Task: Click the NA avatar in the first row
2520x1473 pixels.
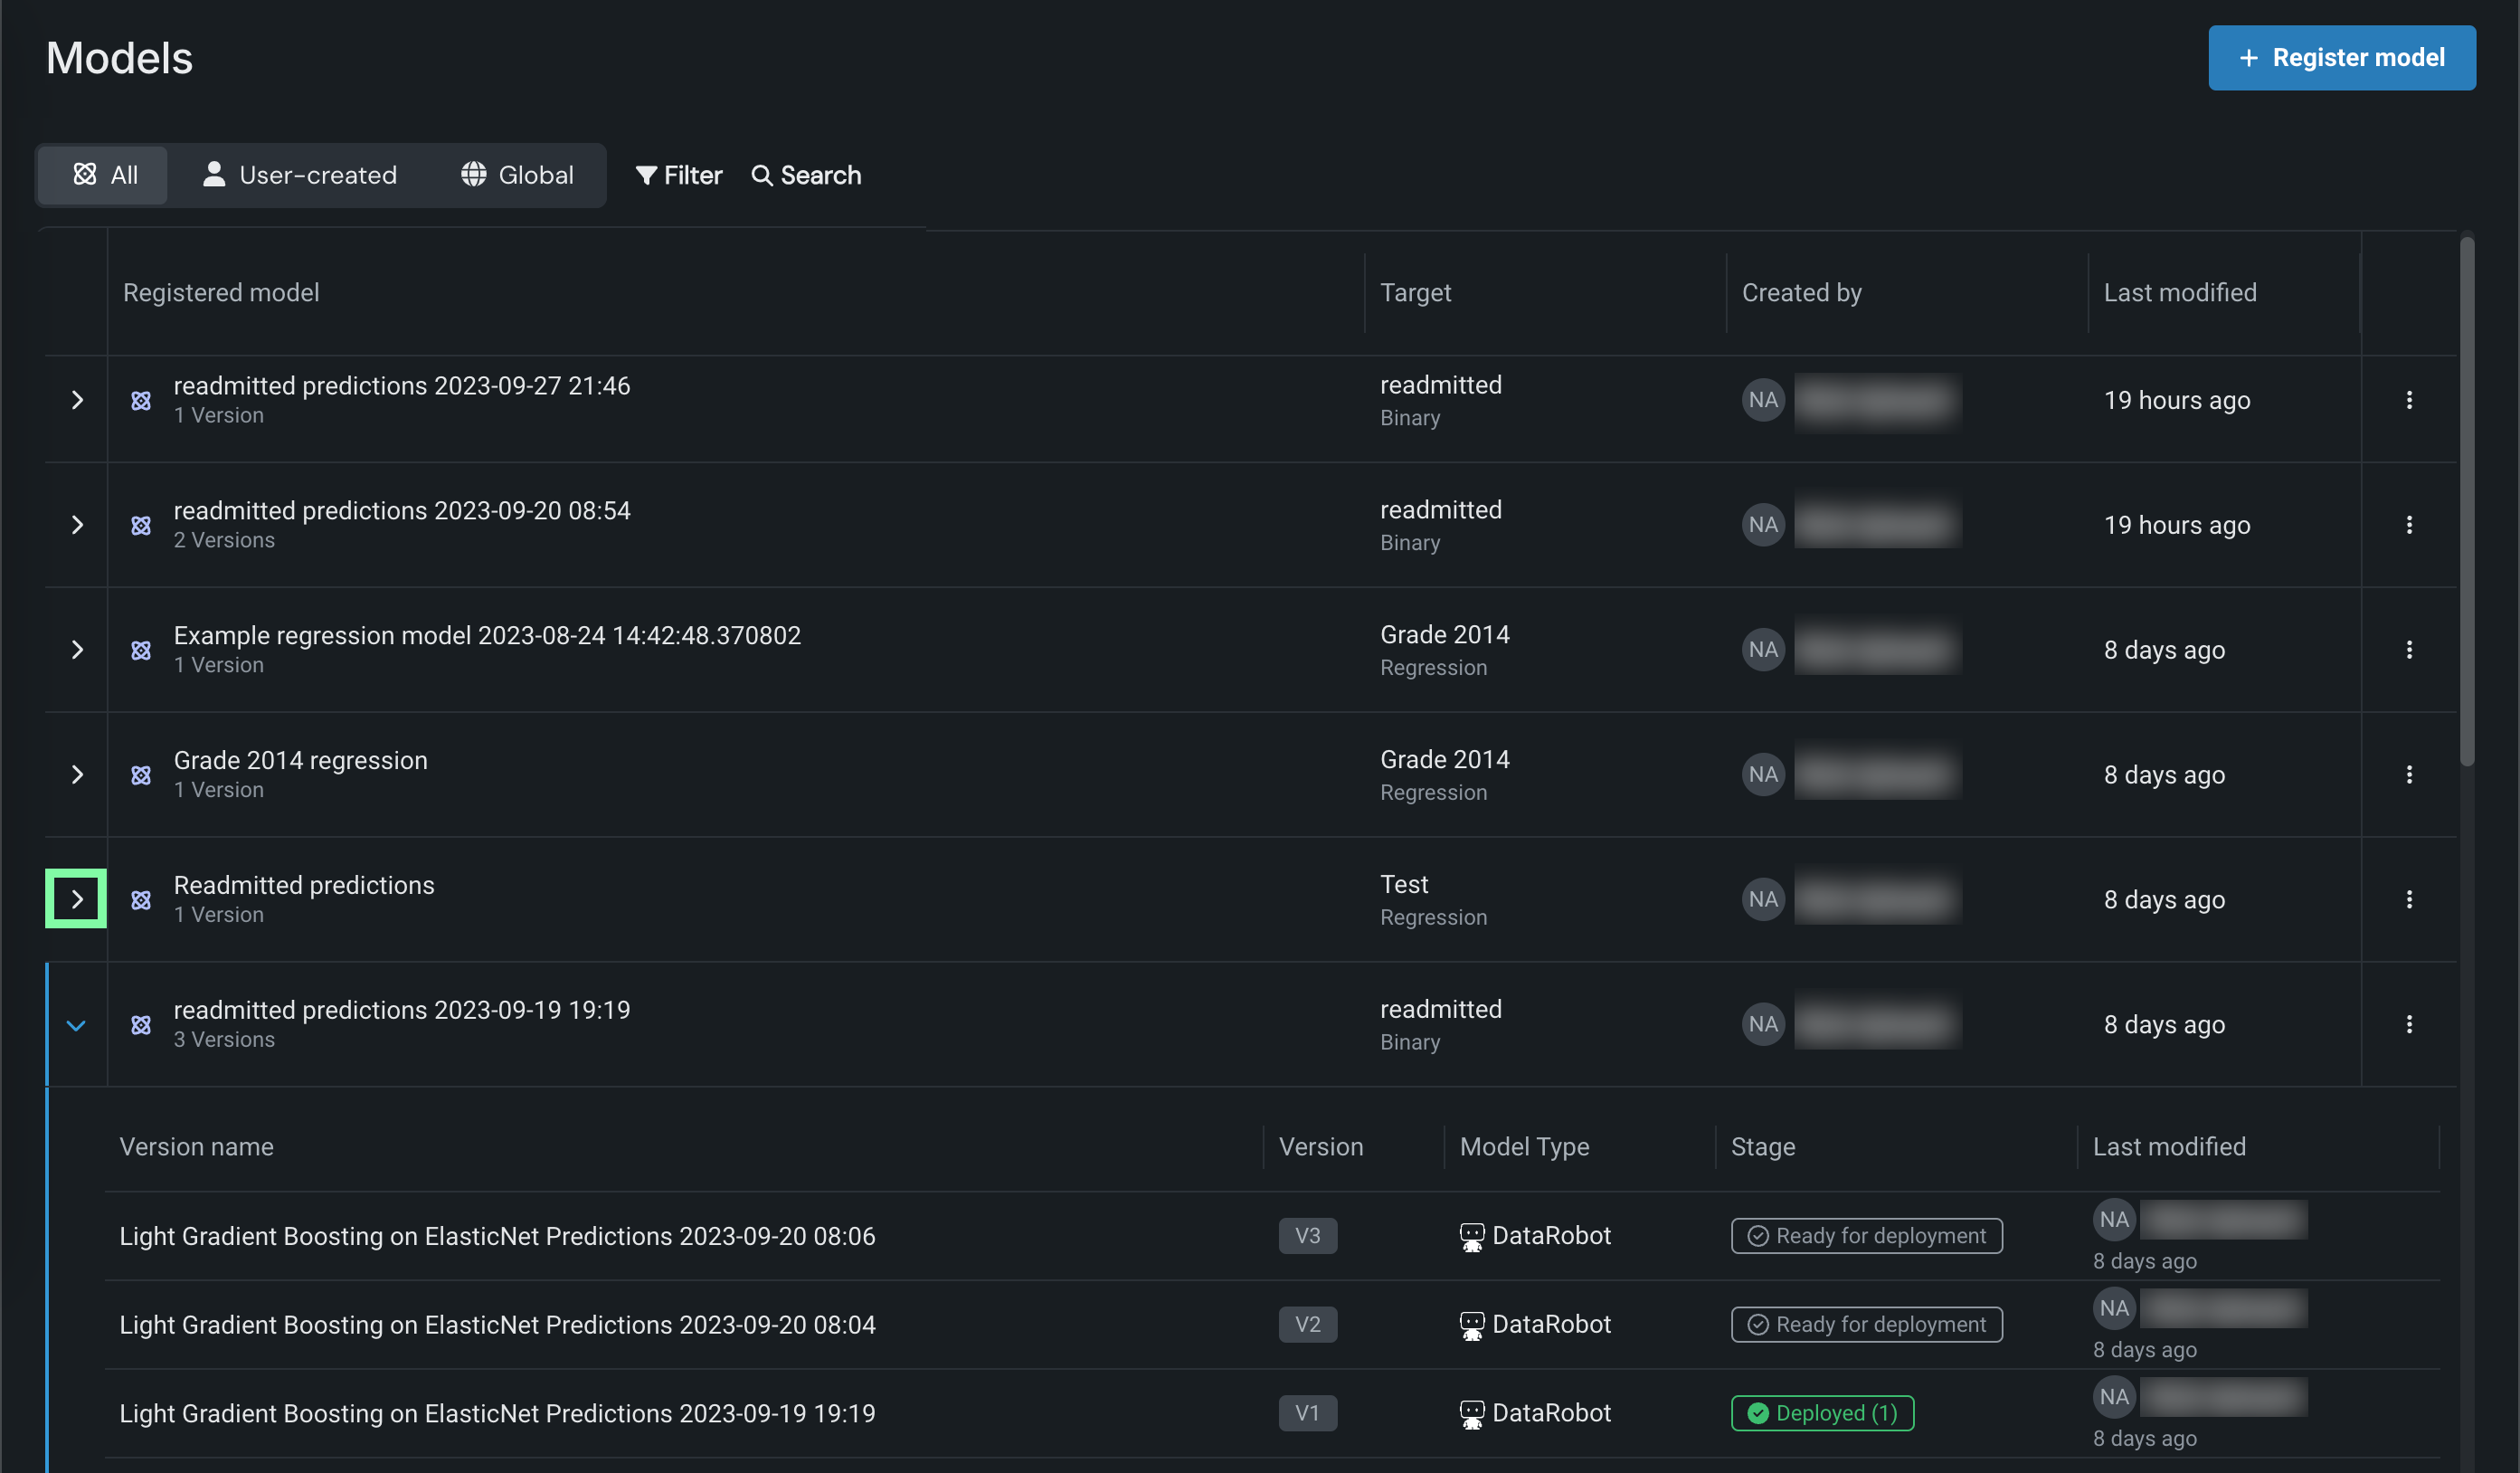Action: (x=1762, y=400)
